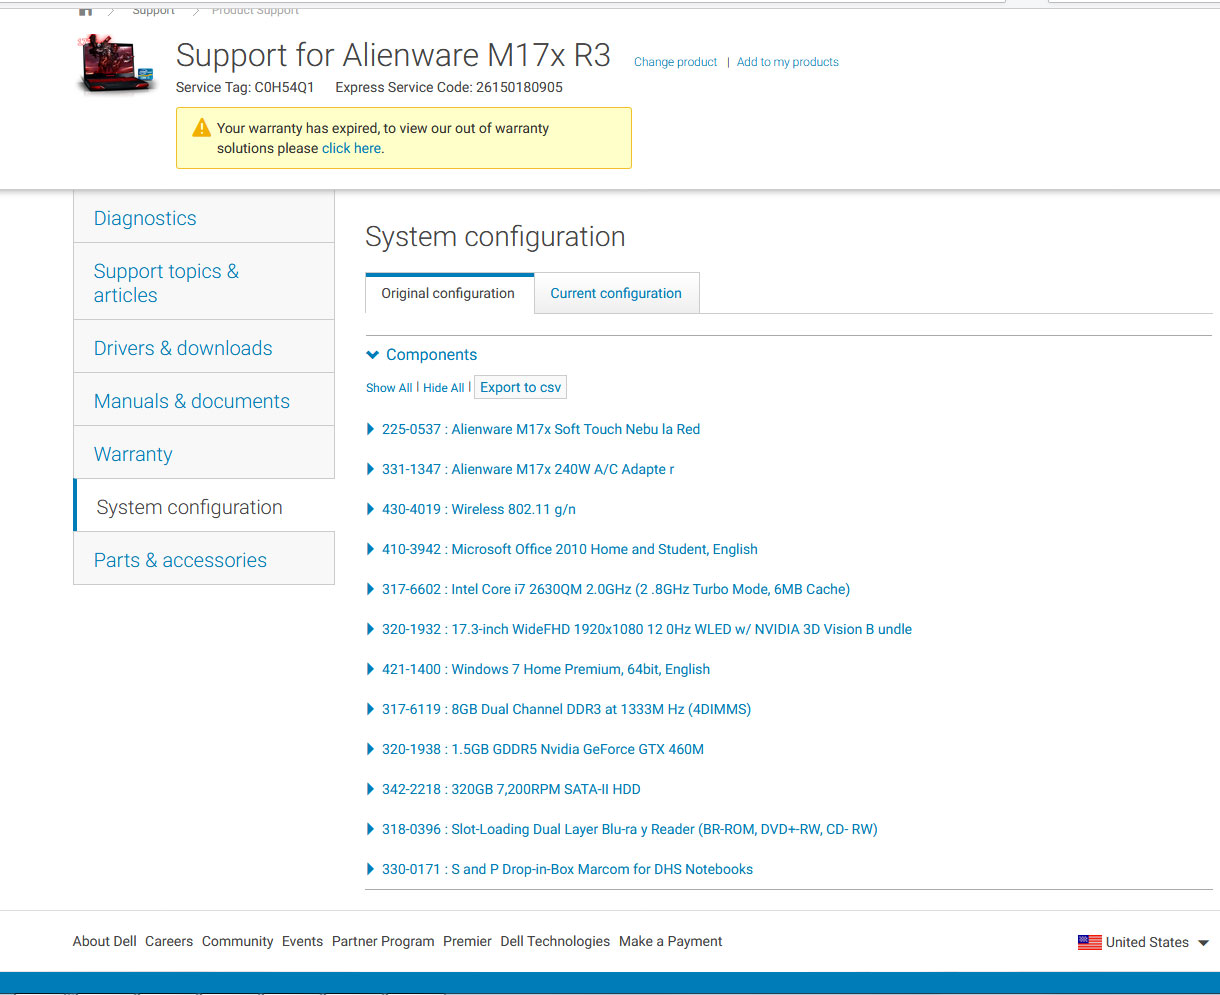Open the Events footer link
Screen dimensions: 1220x995
[302, 941]
